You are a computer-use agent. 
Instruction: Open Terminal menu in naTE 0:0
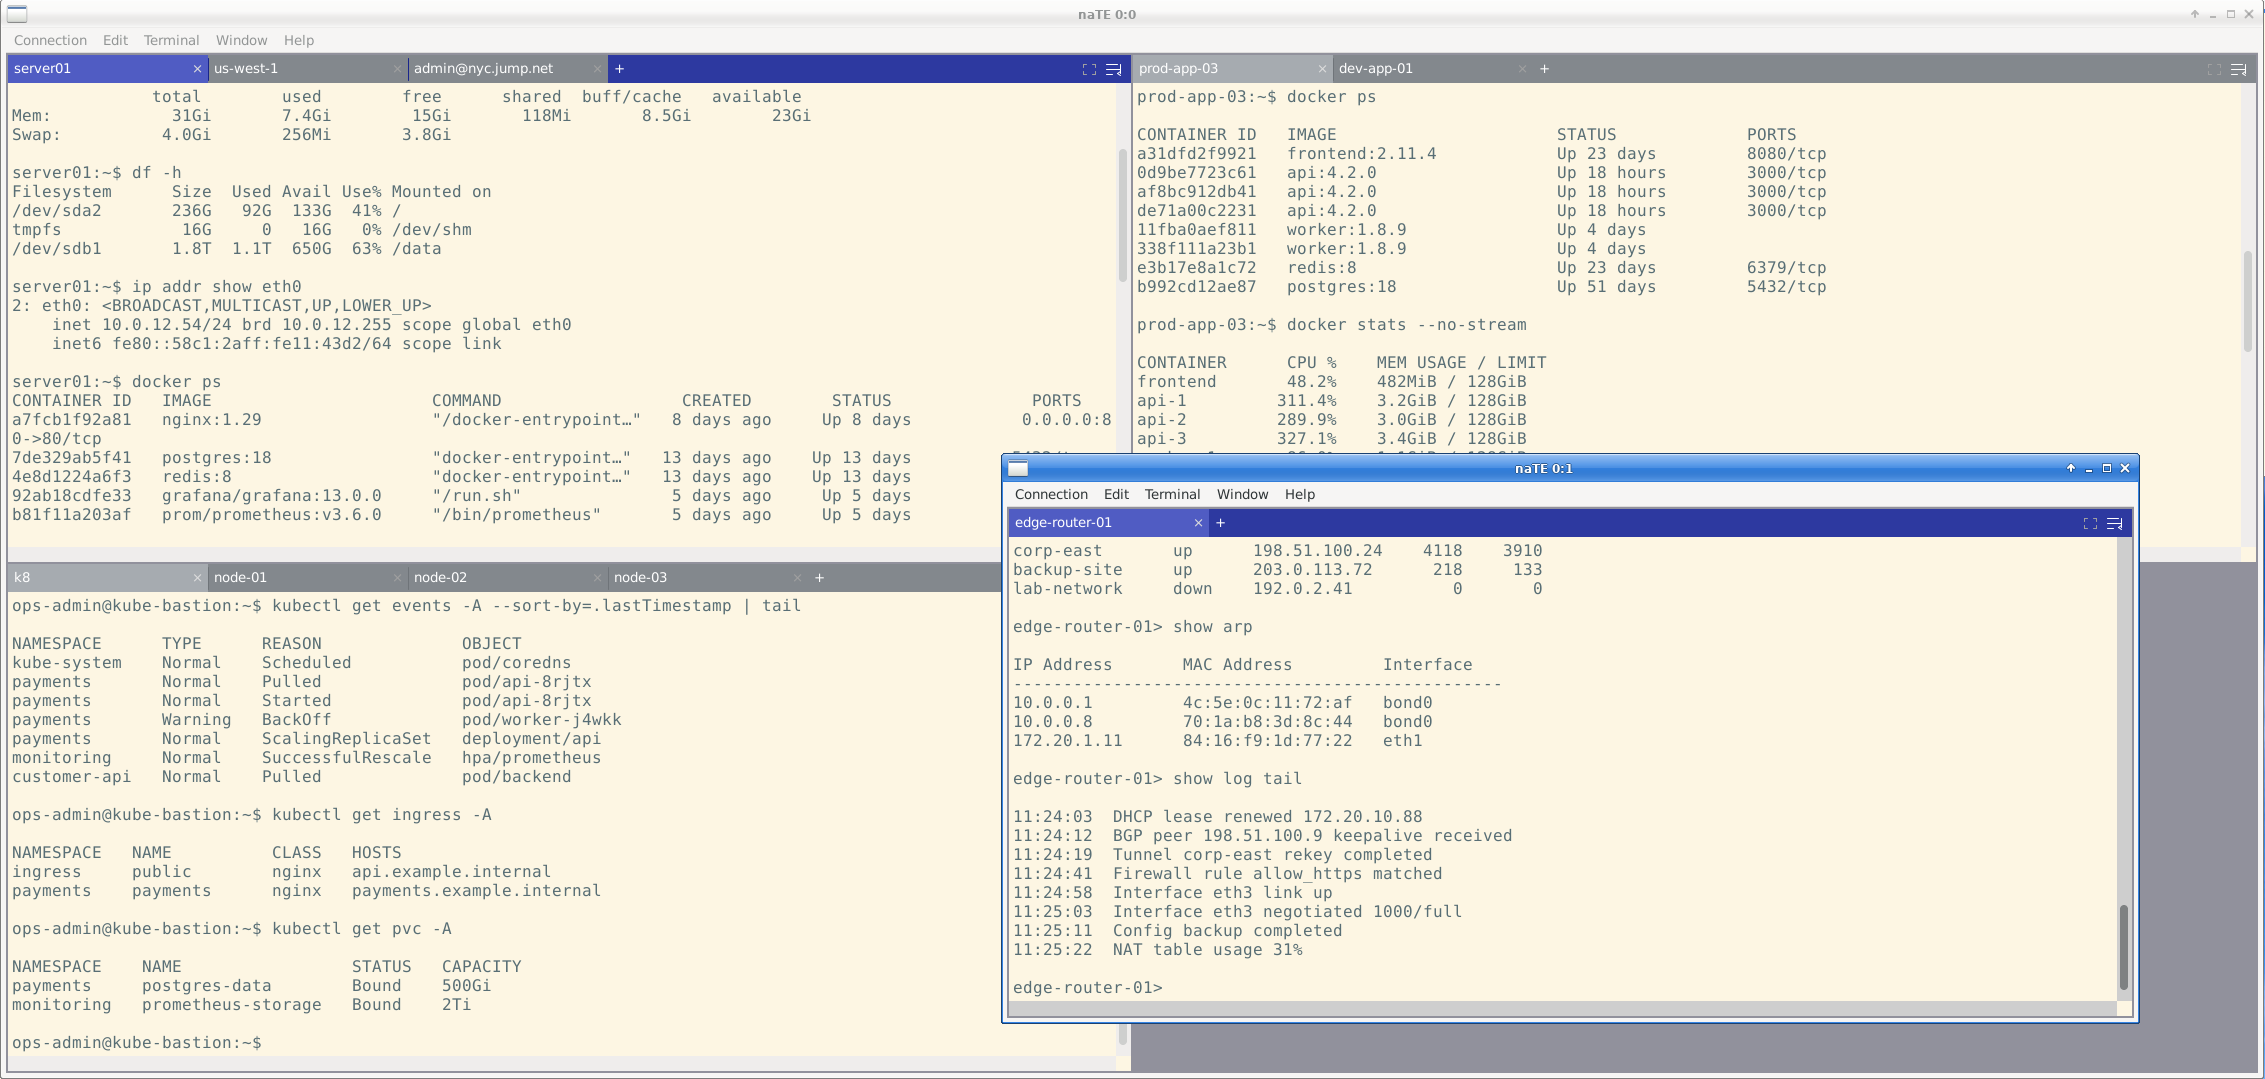coord(171,41)
